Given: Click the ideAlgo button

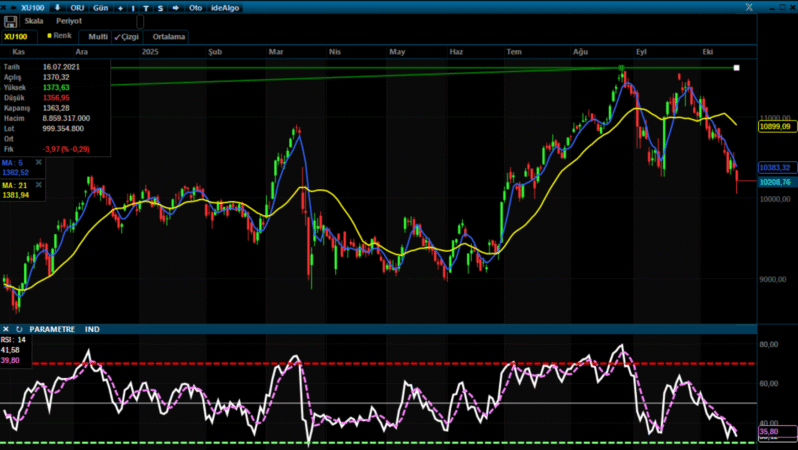Looking at the screenshot, I should click(x=224, y=7).
